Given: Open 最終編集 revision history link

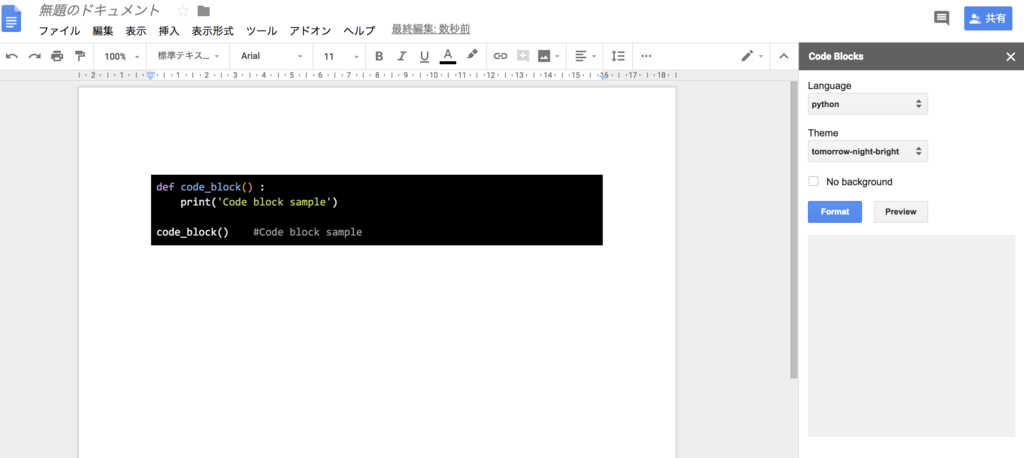Looking at the screenshot, I should [x=430, y=29].
